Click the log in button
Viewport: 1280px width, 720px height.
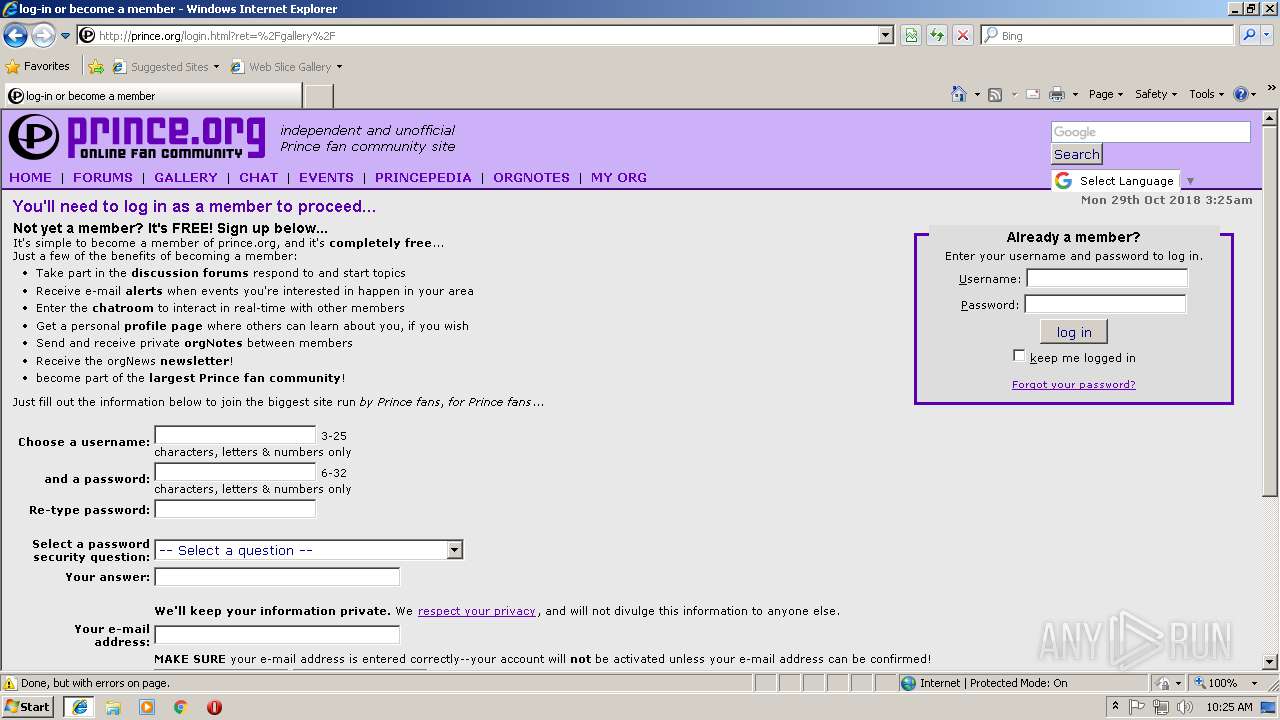pos(1074,332)
